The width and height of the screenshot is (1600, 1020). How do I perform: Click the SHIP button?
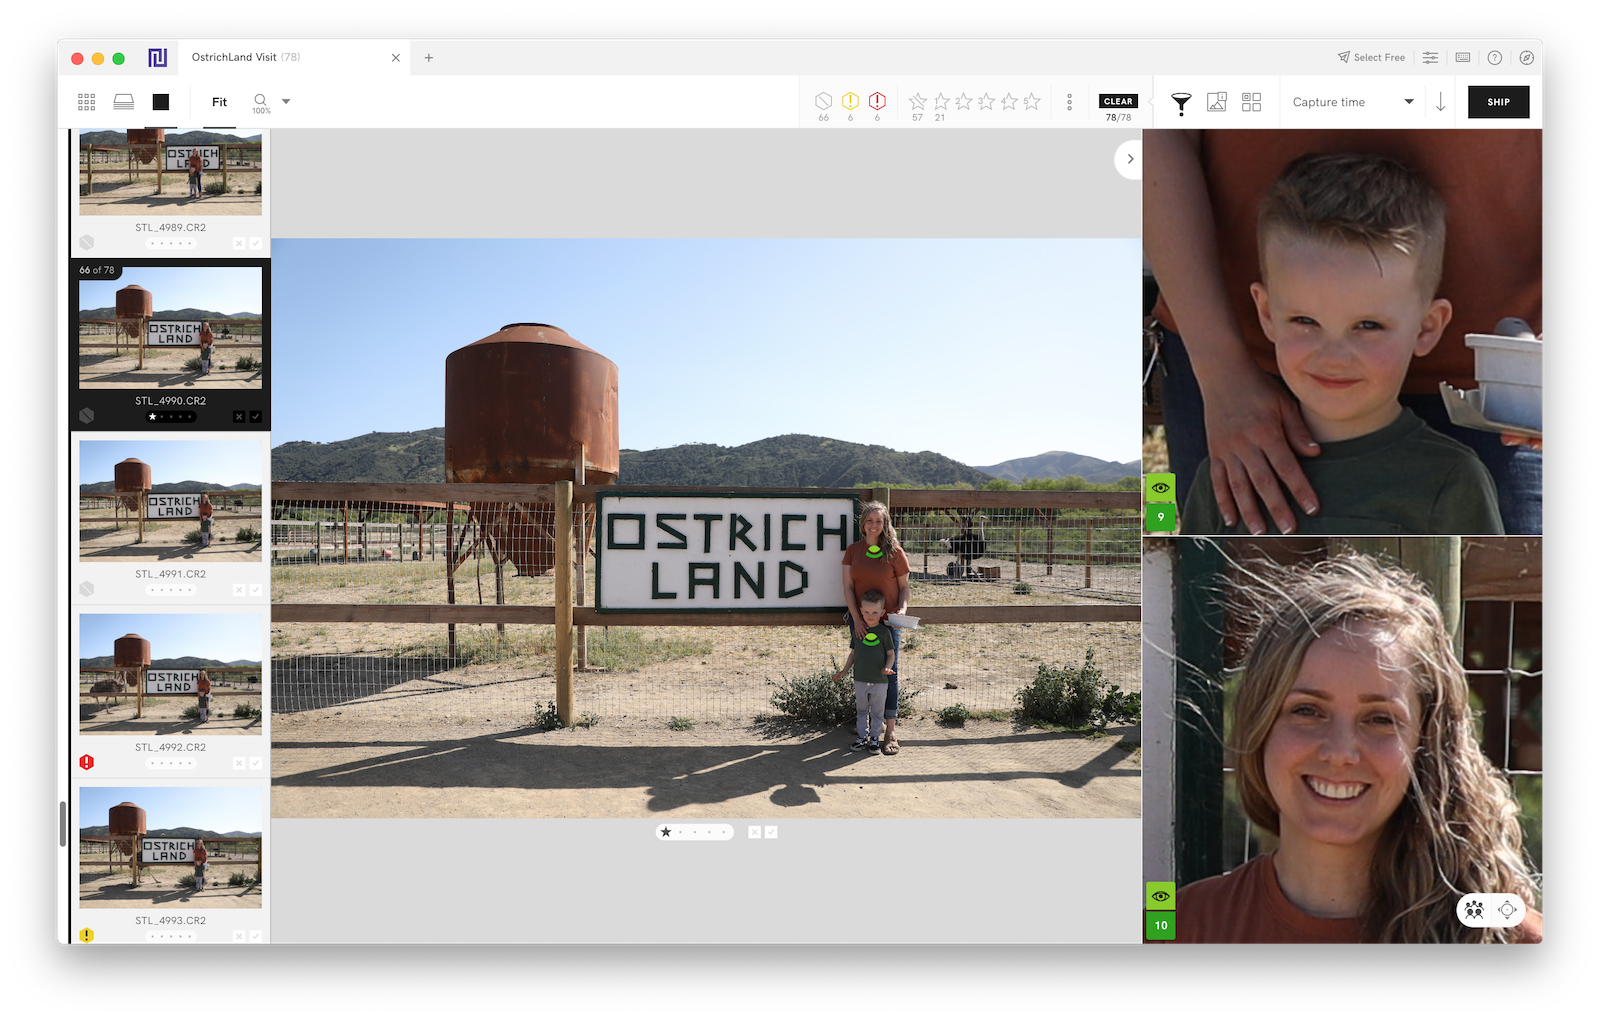click(1498, 102)
